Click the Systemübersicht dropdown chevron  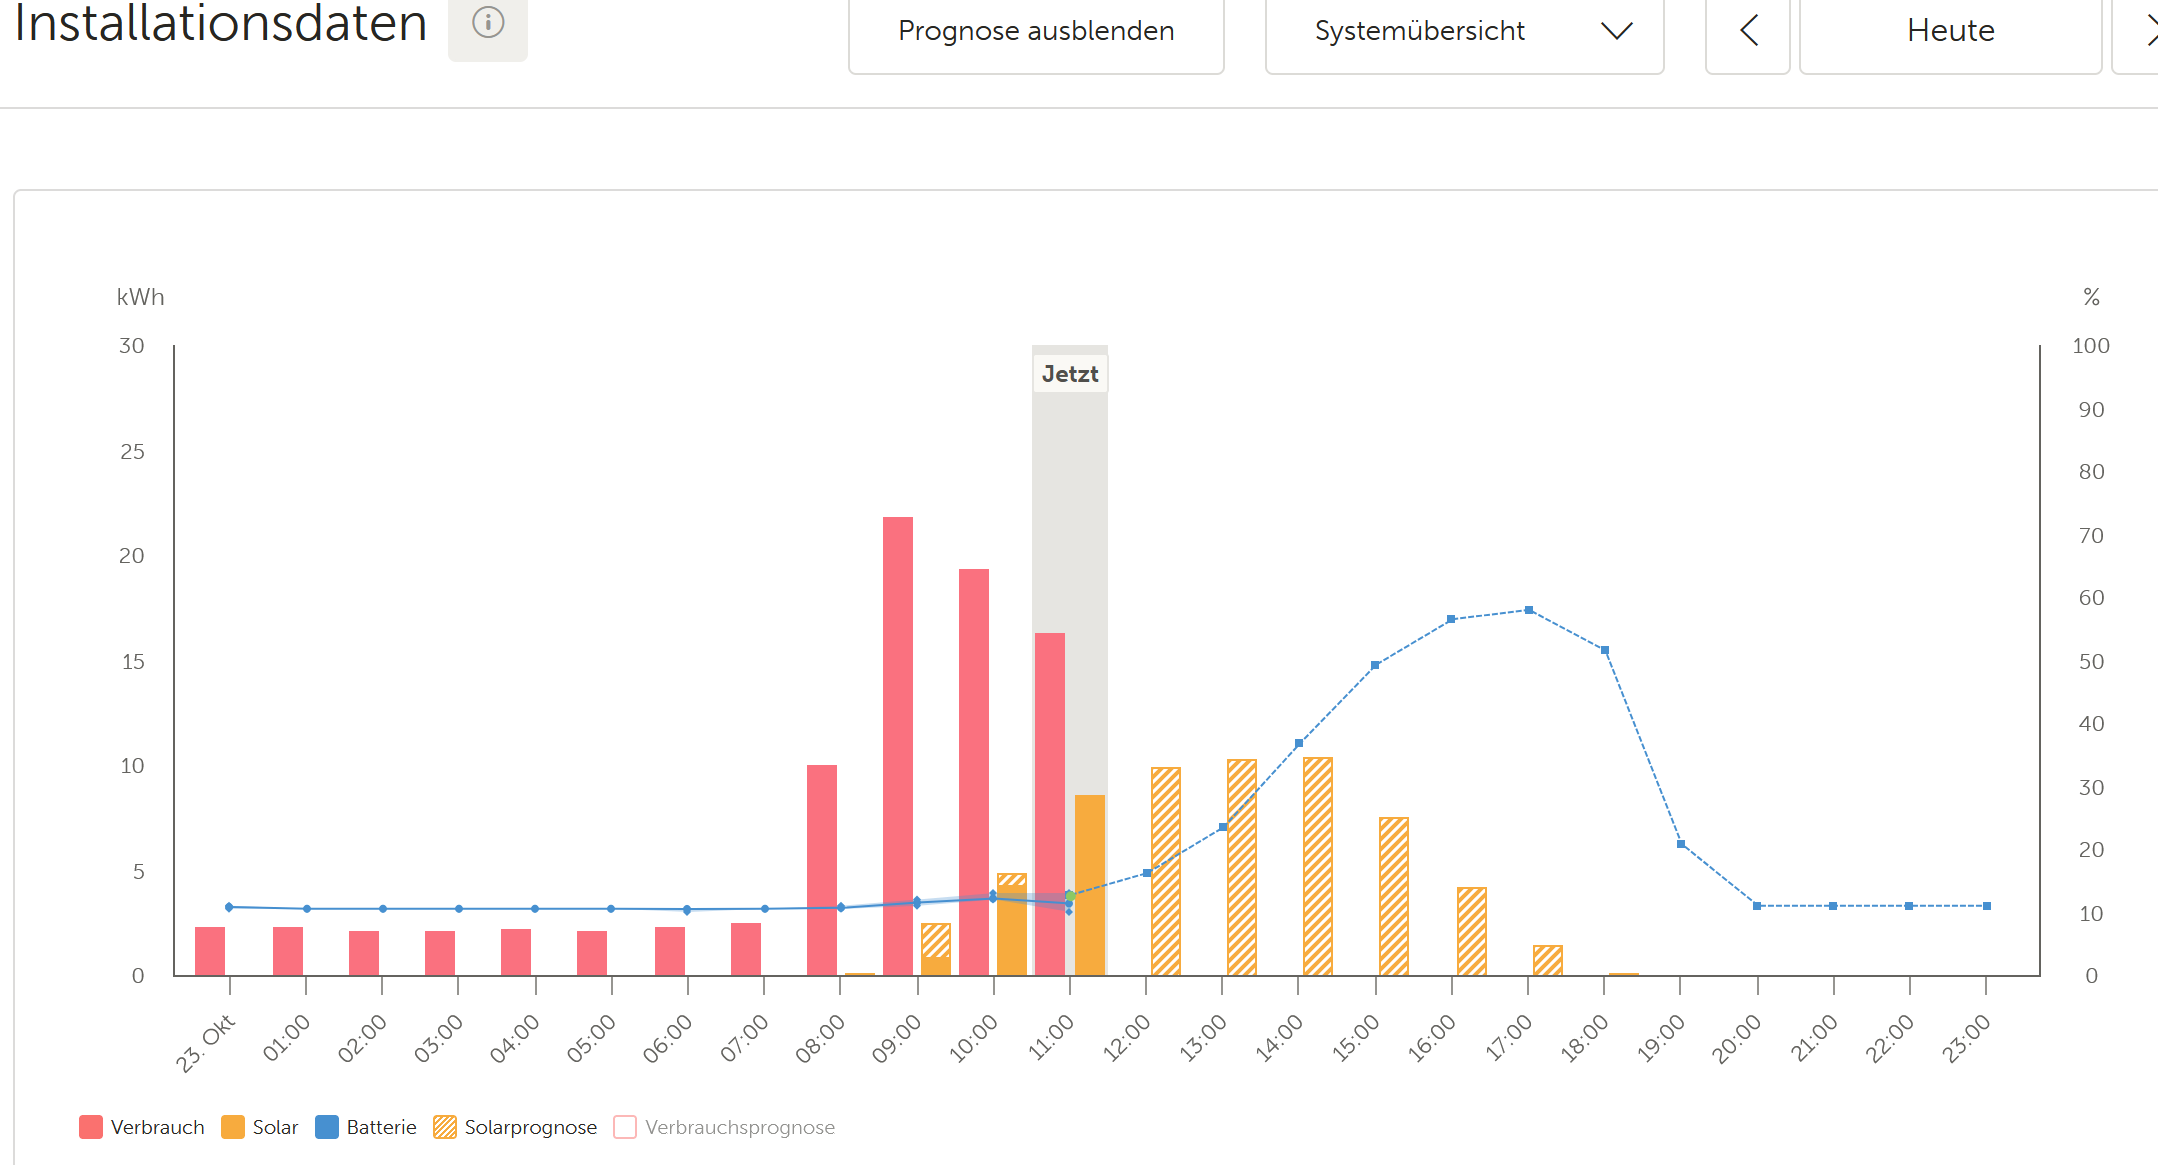point(1616,31)
